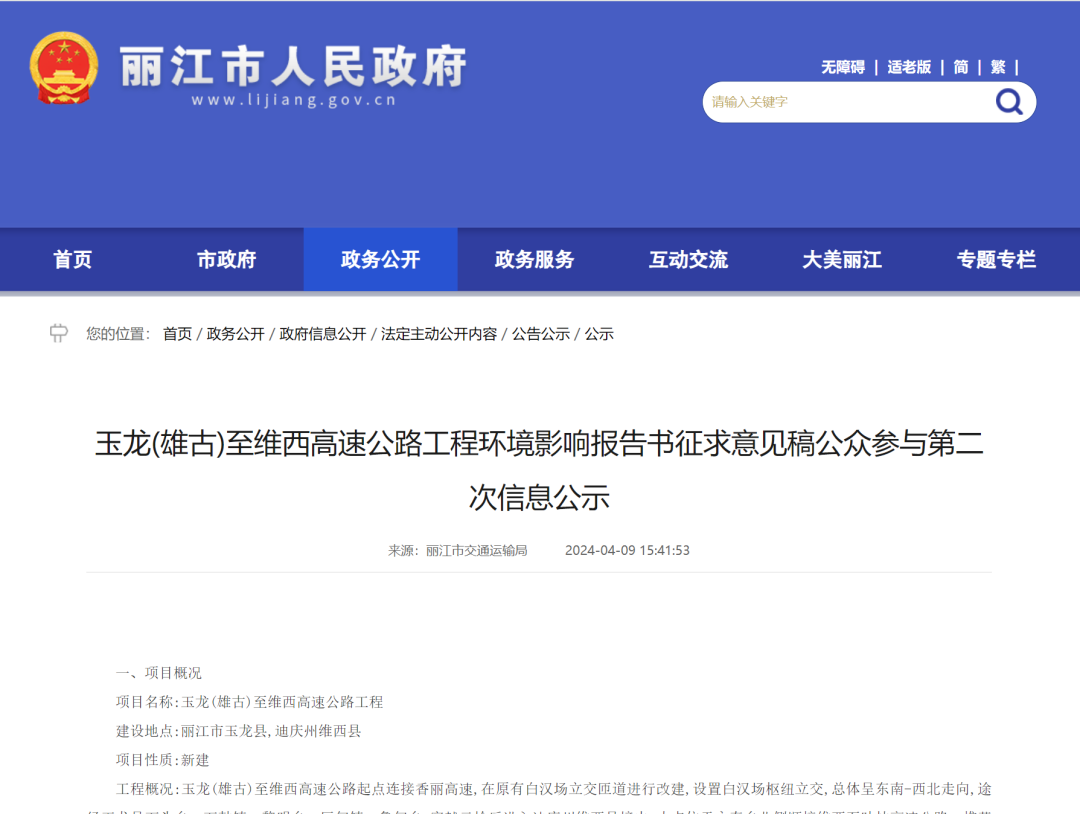
Task: Click the line 建设地点:丽江市玉龙县
Action: pyautogui.click(x=238, y=731)
